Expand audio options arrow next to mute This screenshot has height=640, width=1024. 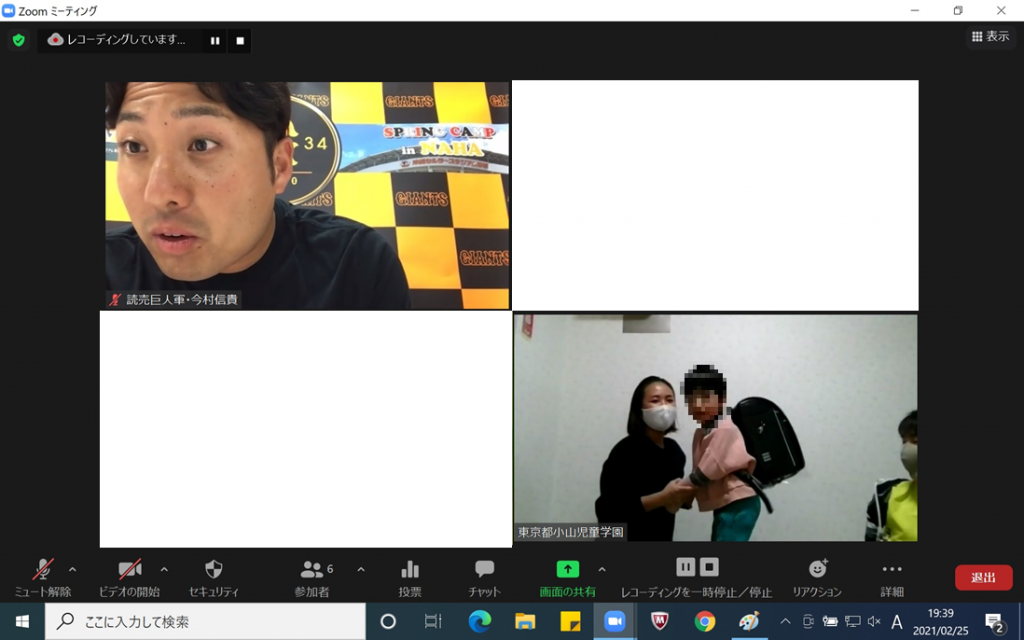coord(72,569)
